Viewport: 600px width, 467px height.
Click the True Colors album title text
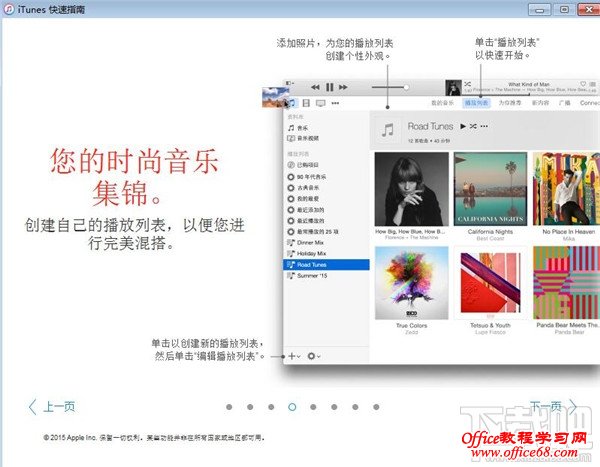412,325
